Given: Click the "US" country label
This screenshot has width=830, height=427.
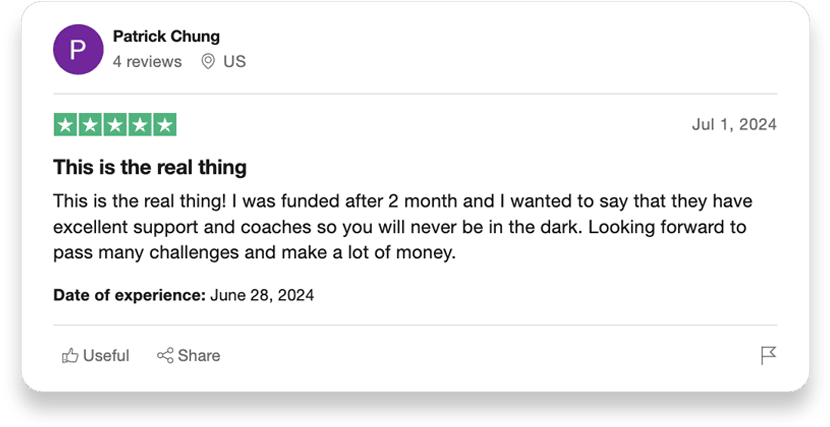Looking at the screenshot, I should click(234, 62).
